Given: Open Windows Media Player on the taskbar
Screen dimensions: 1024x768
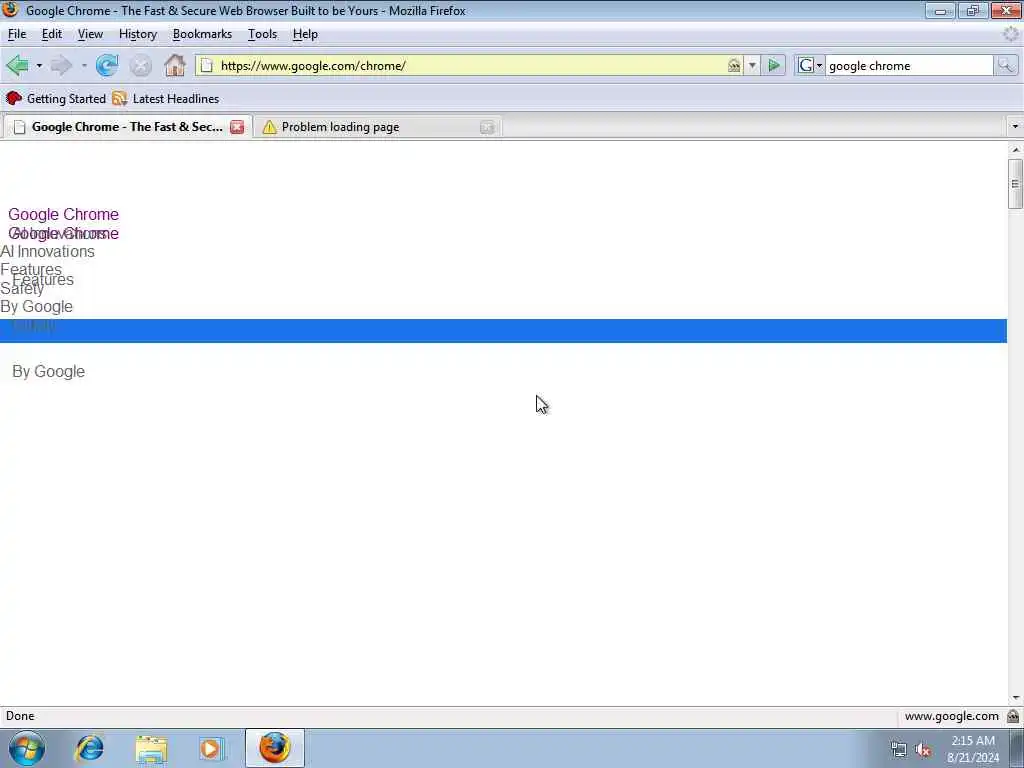Looking at the screenshot, I should pos(212,749).
